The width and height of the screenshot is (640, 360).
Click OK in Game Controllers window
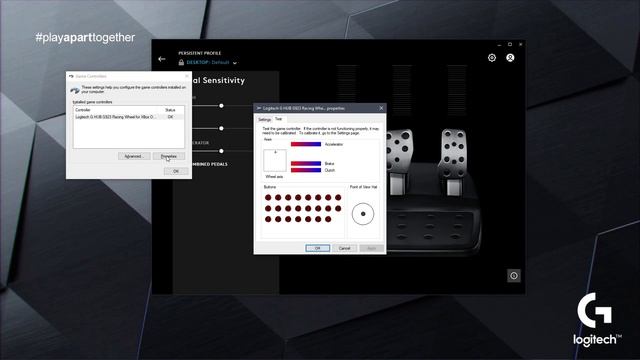coord(176,171)
